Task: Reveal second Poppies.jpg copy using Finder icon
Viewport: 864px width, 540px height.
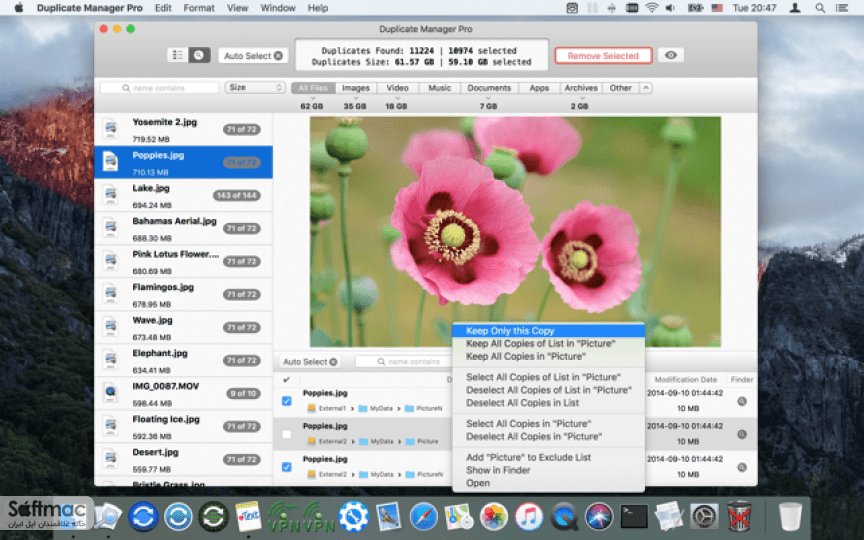Action: tap(742, 434)
